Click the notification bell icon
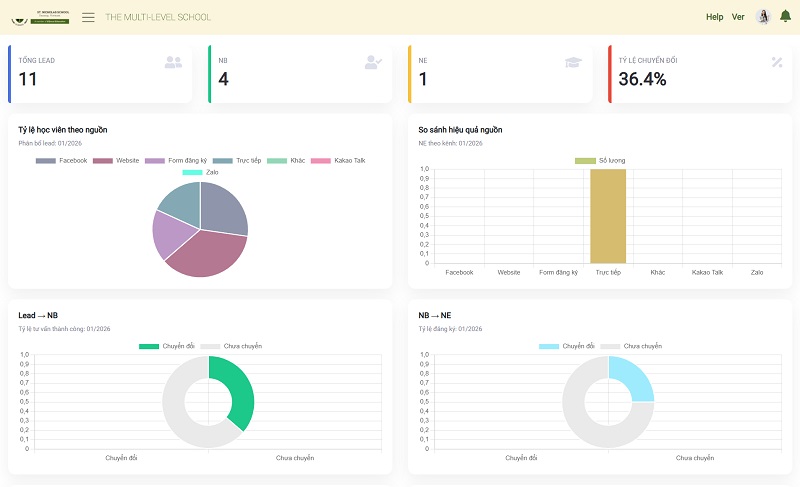 tap(785, 17)
